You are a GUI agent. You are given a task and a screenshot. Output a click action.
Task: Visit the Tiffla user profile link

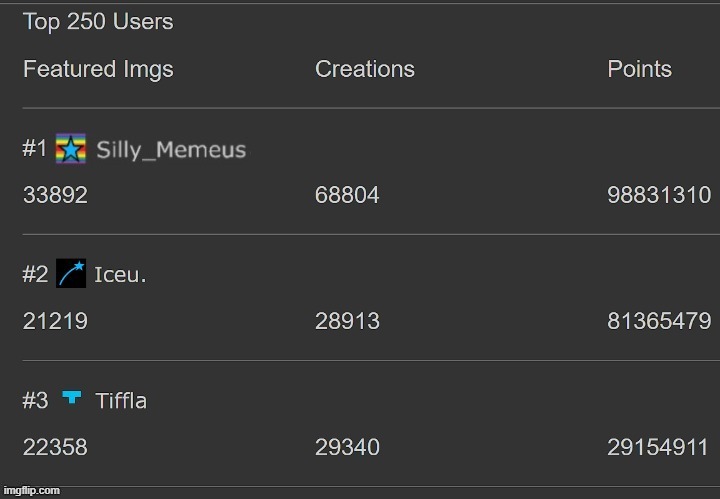121,400
